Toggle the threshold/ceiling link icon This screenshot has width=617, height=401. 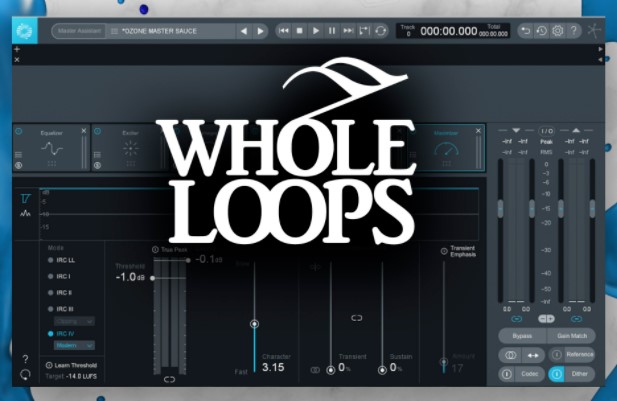click(169, 379)
